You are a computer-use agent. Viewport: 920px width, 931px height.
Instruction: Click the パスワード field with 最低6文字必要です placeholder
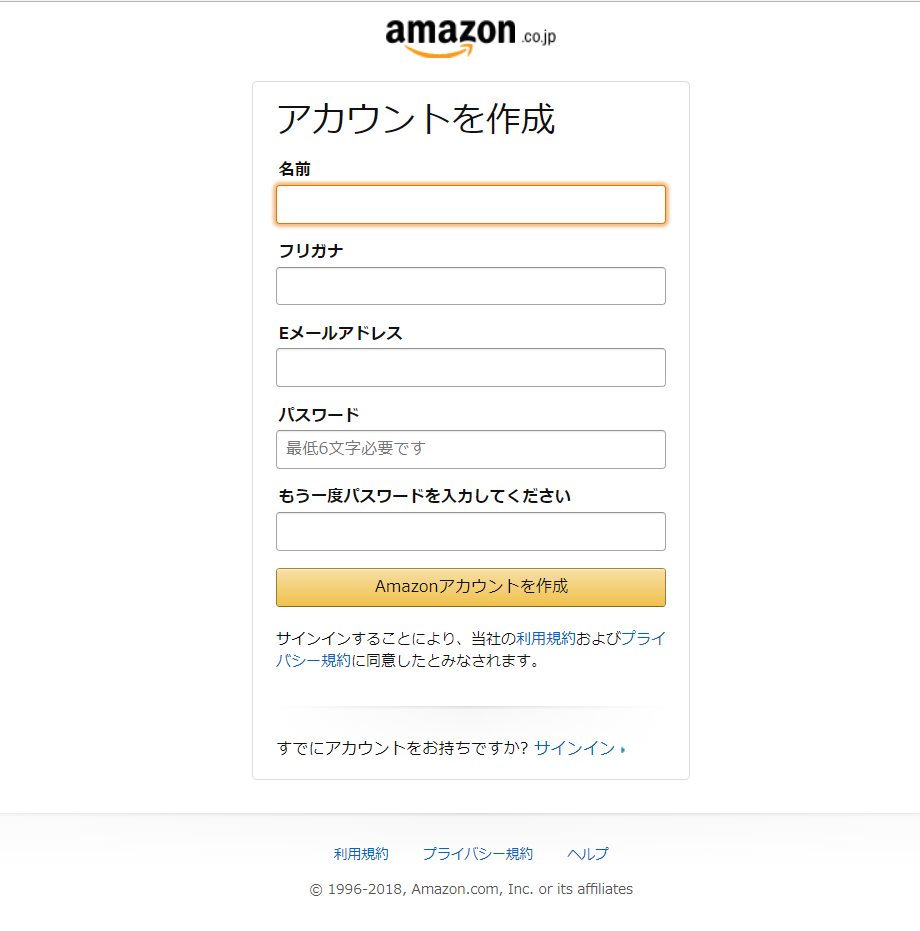click(470, 449)
